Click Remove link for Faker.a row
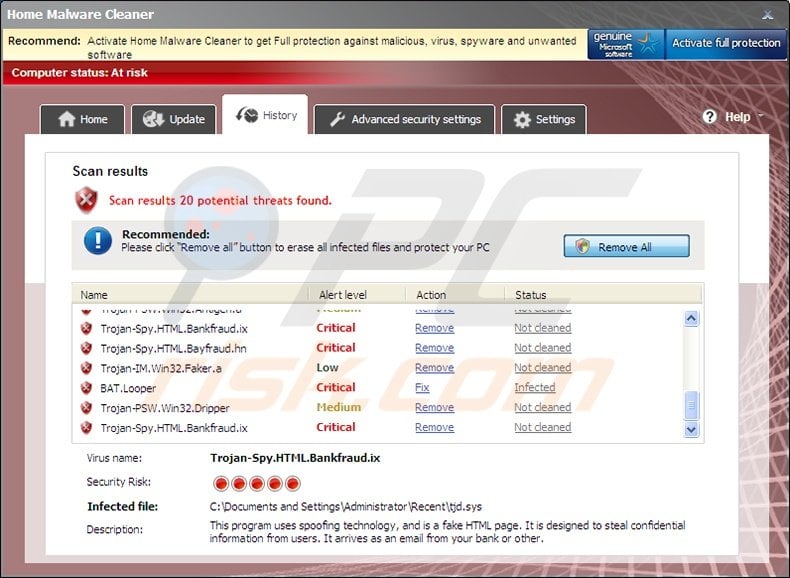This screenshot has height=578, width=790. pyautogui.click(x=434, y=368)
